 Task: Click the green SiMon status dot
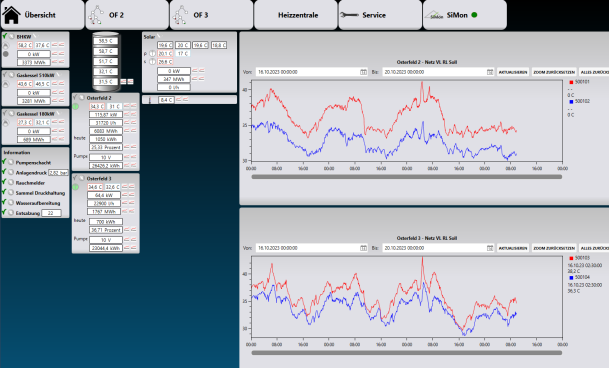(474, 15)
